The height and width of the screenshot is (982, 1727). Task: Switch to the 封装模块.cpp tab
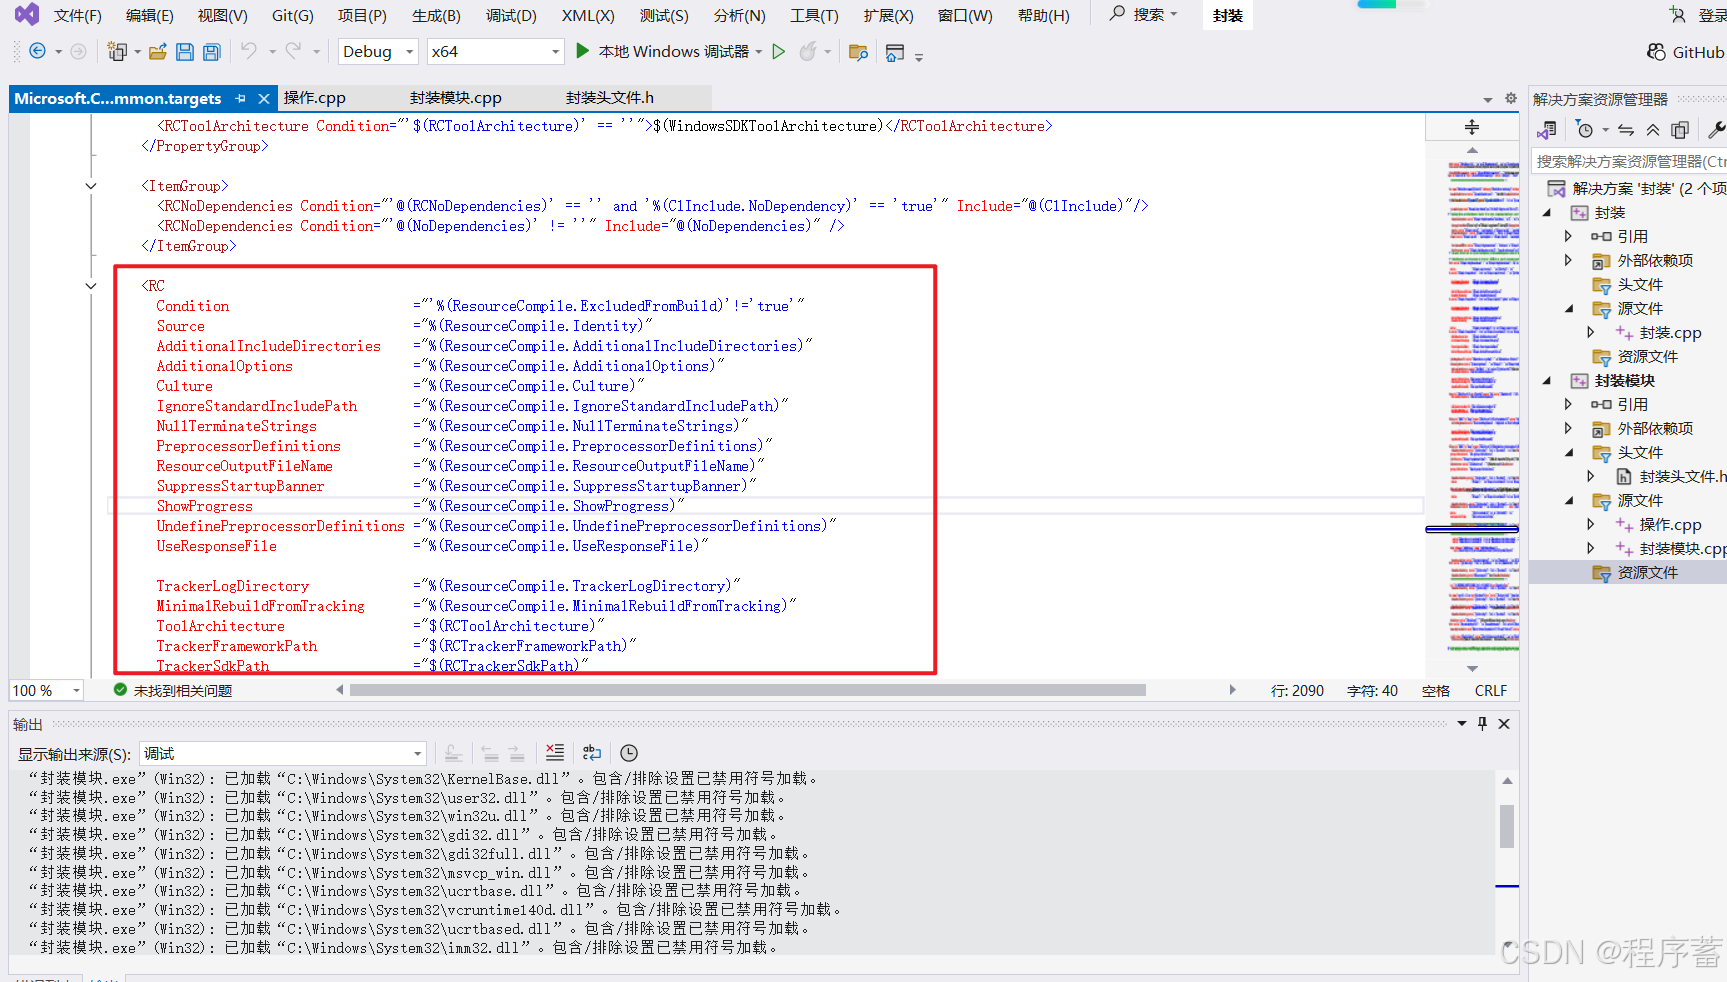(455, 98)
